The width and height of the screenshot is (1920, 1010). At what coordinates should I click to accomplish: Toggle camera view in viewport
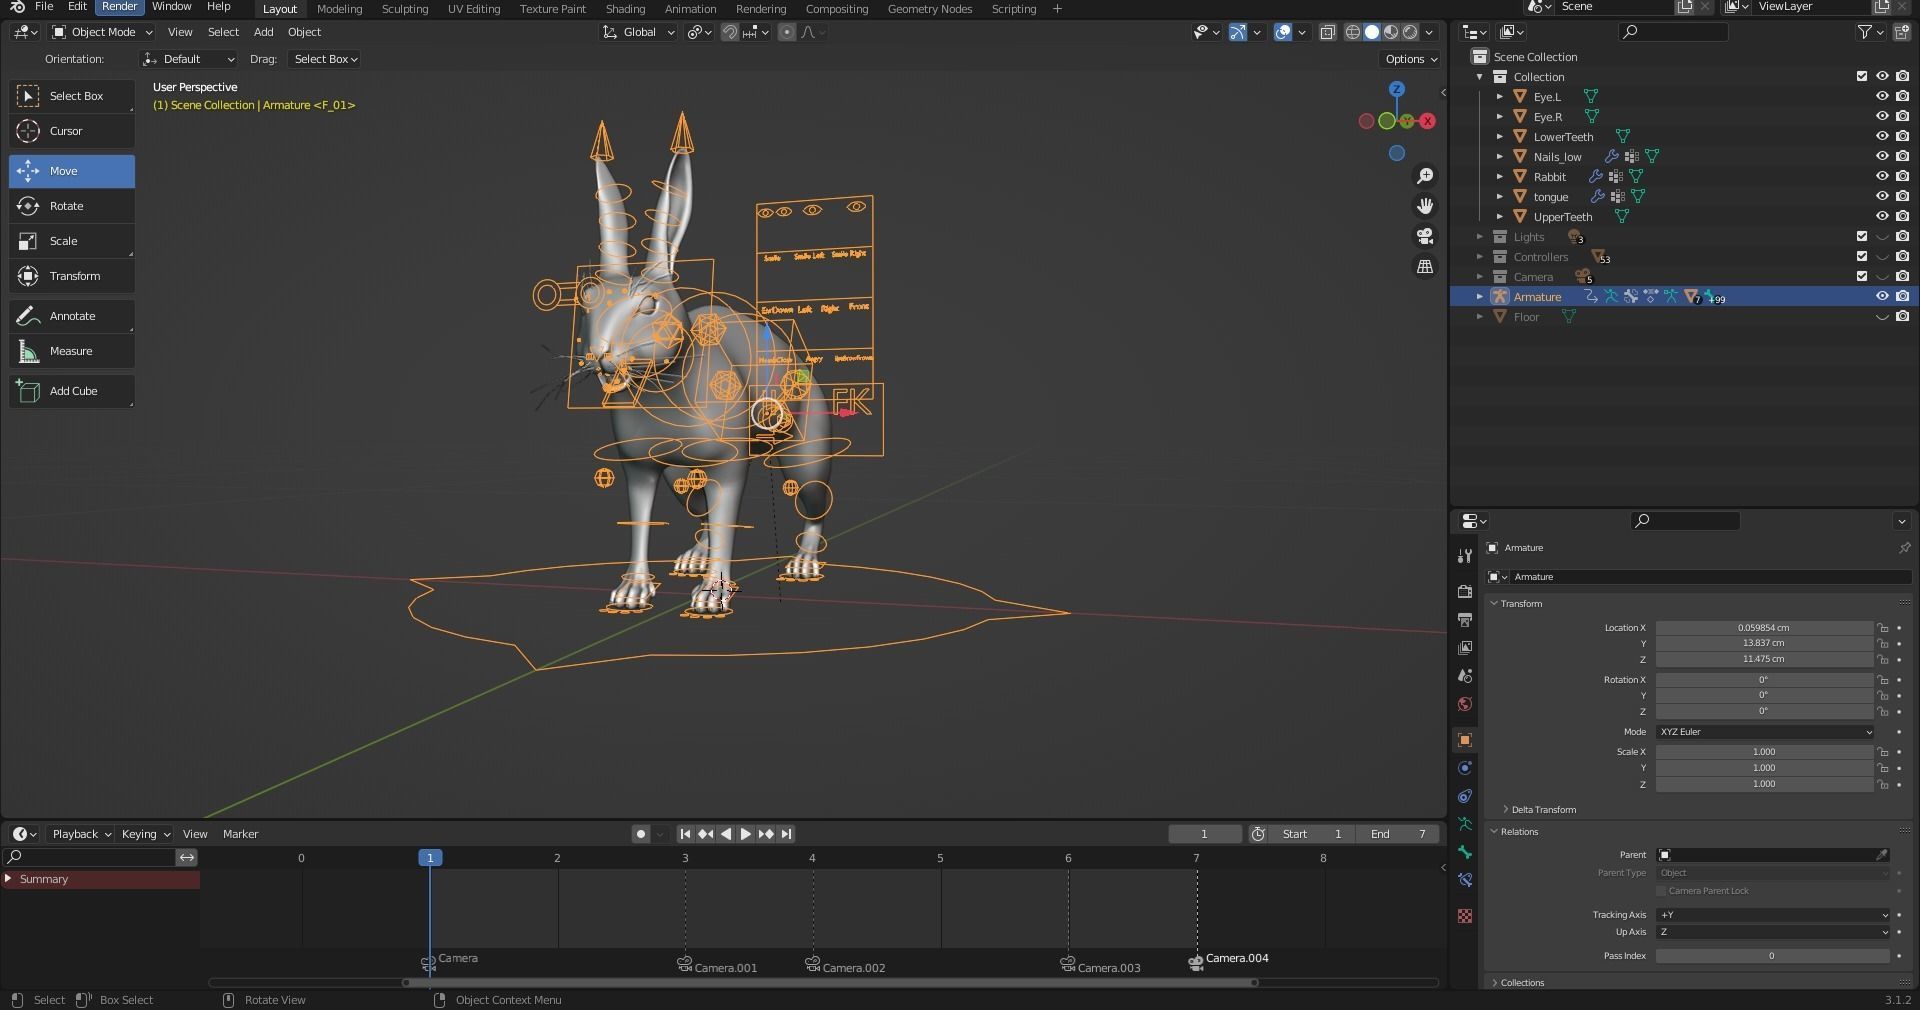click(1424, 237)
